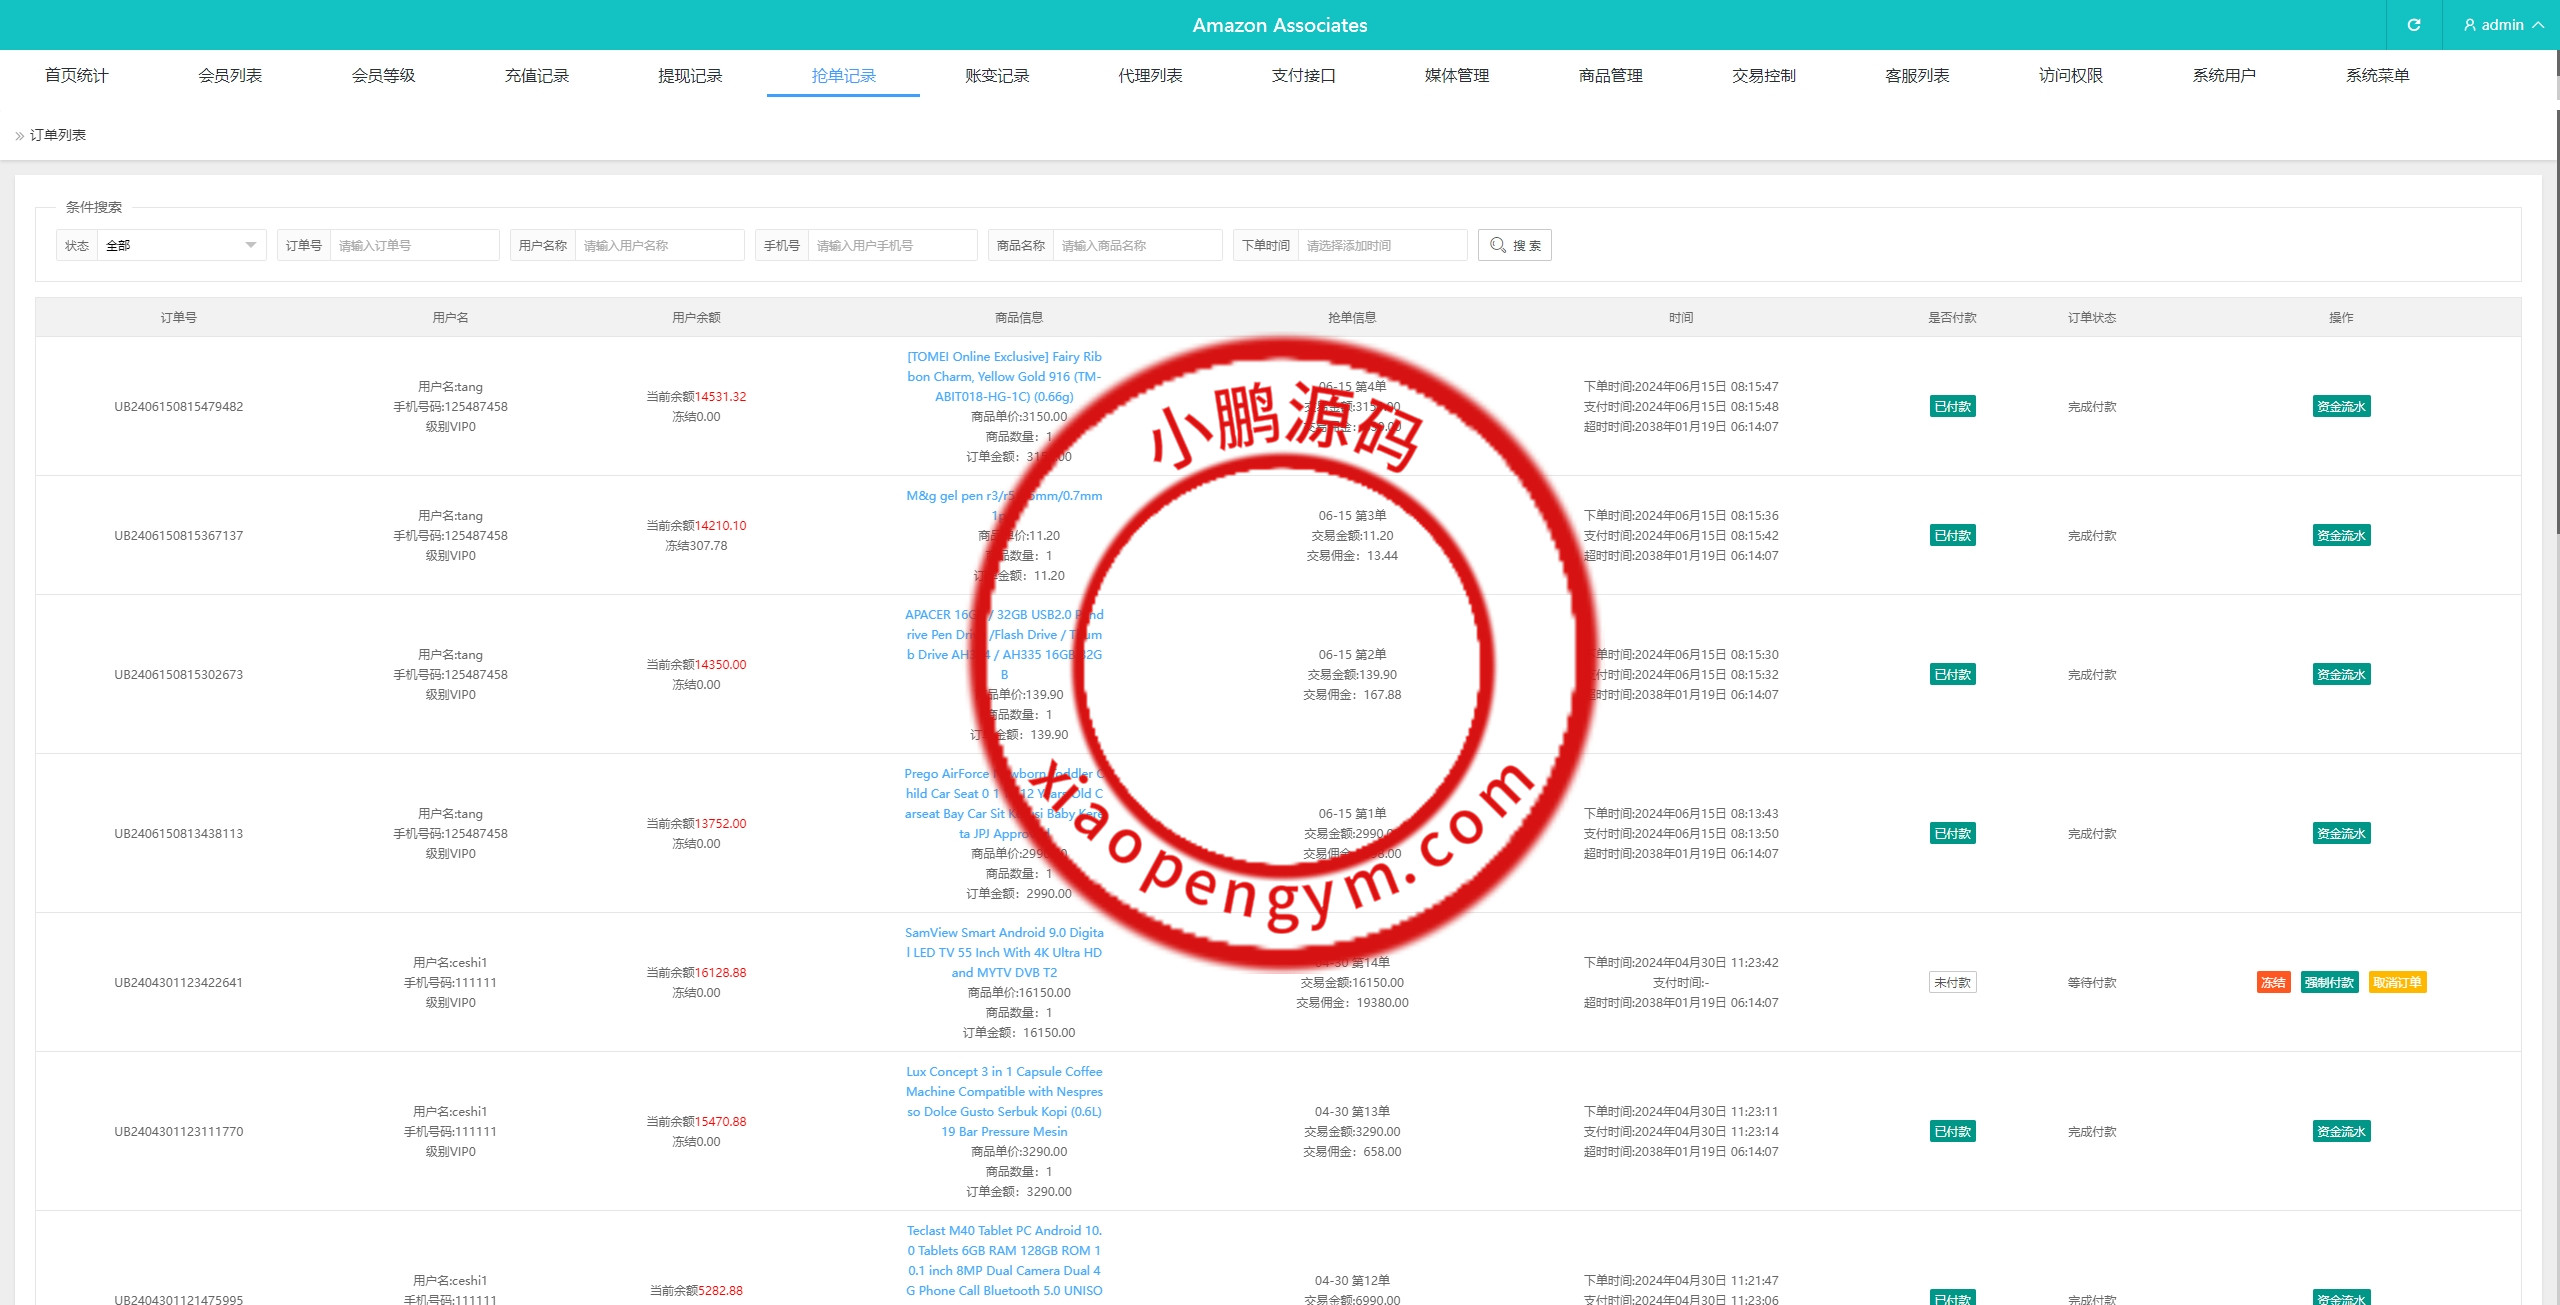Screen dimensions: 2560x1305
Task: Switch to 会员列表 tab
Action: (230, 75)
